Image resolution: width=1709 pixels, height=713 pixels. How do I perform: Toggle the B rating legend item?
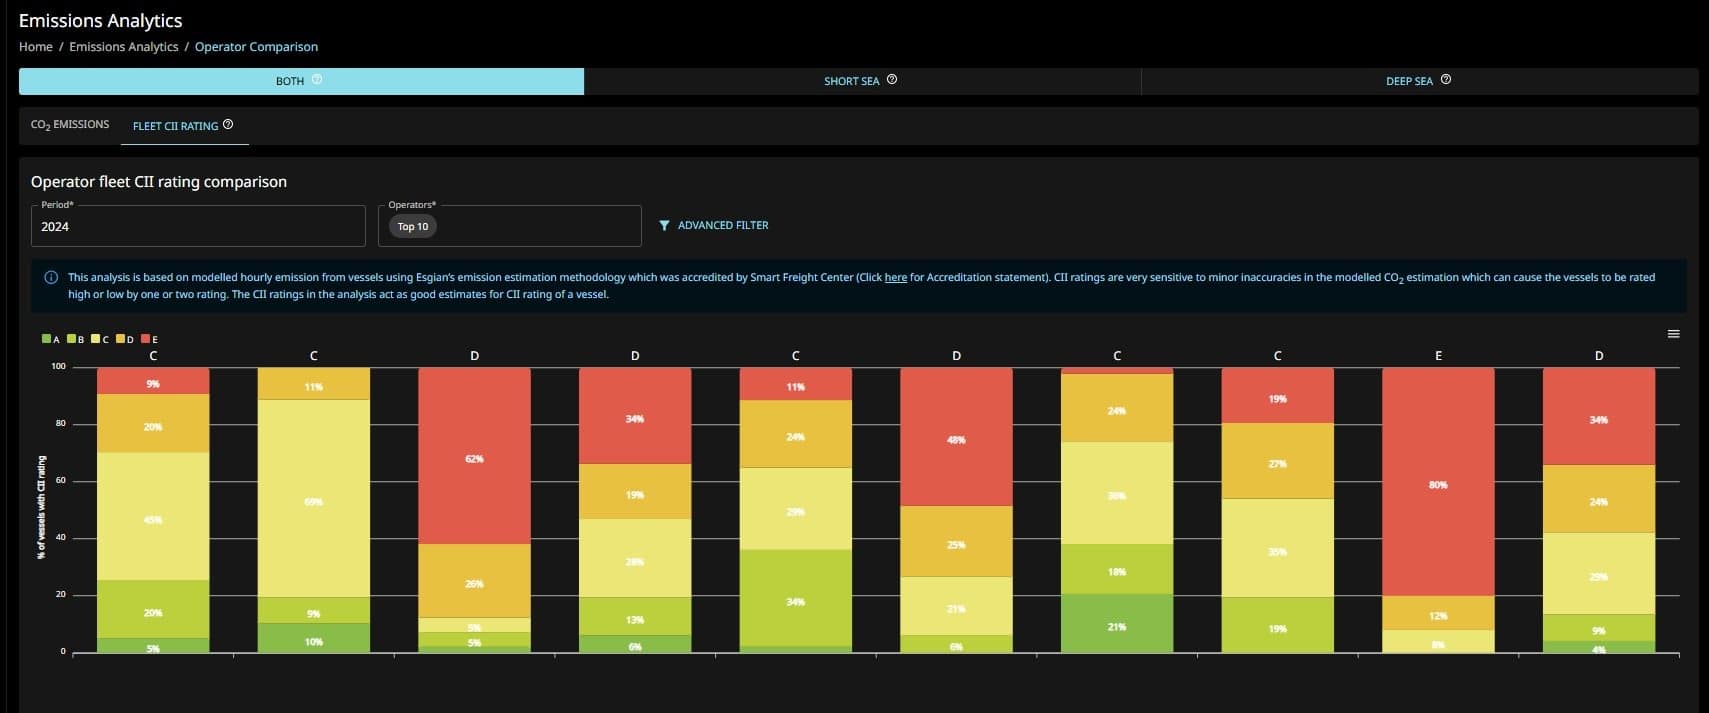coord(76,339)
